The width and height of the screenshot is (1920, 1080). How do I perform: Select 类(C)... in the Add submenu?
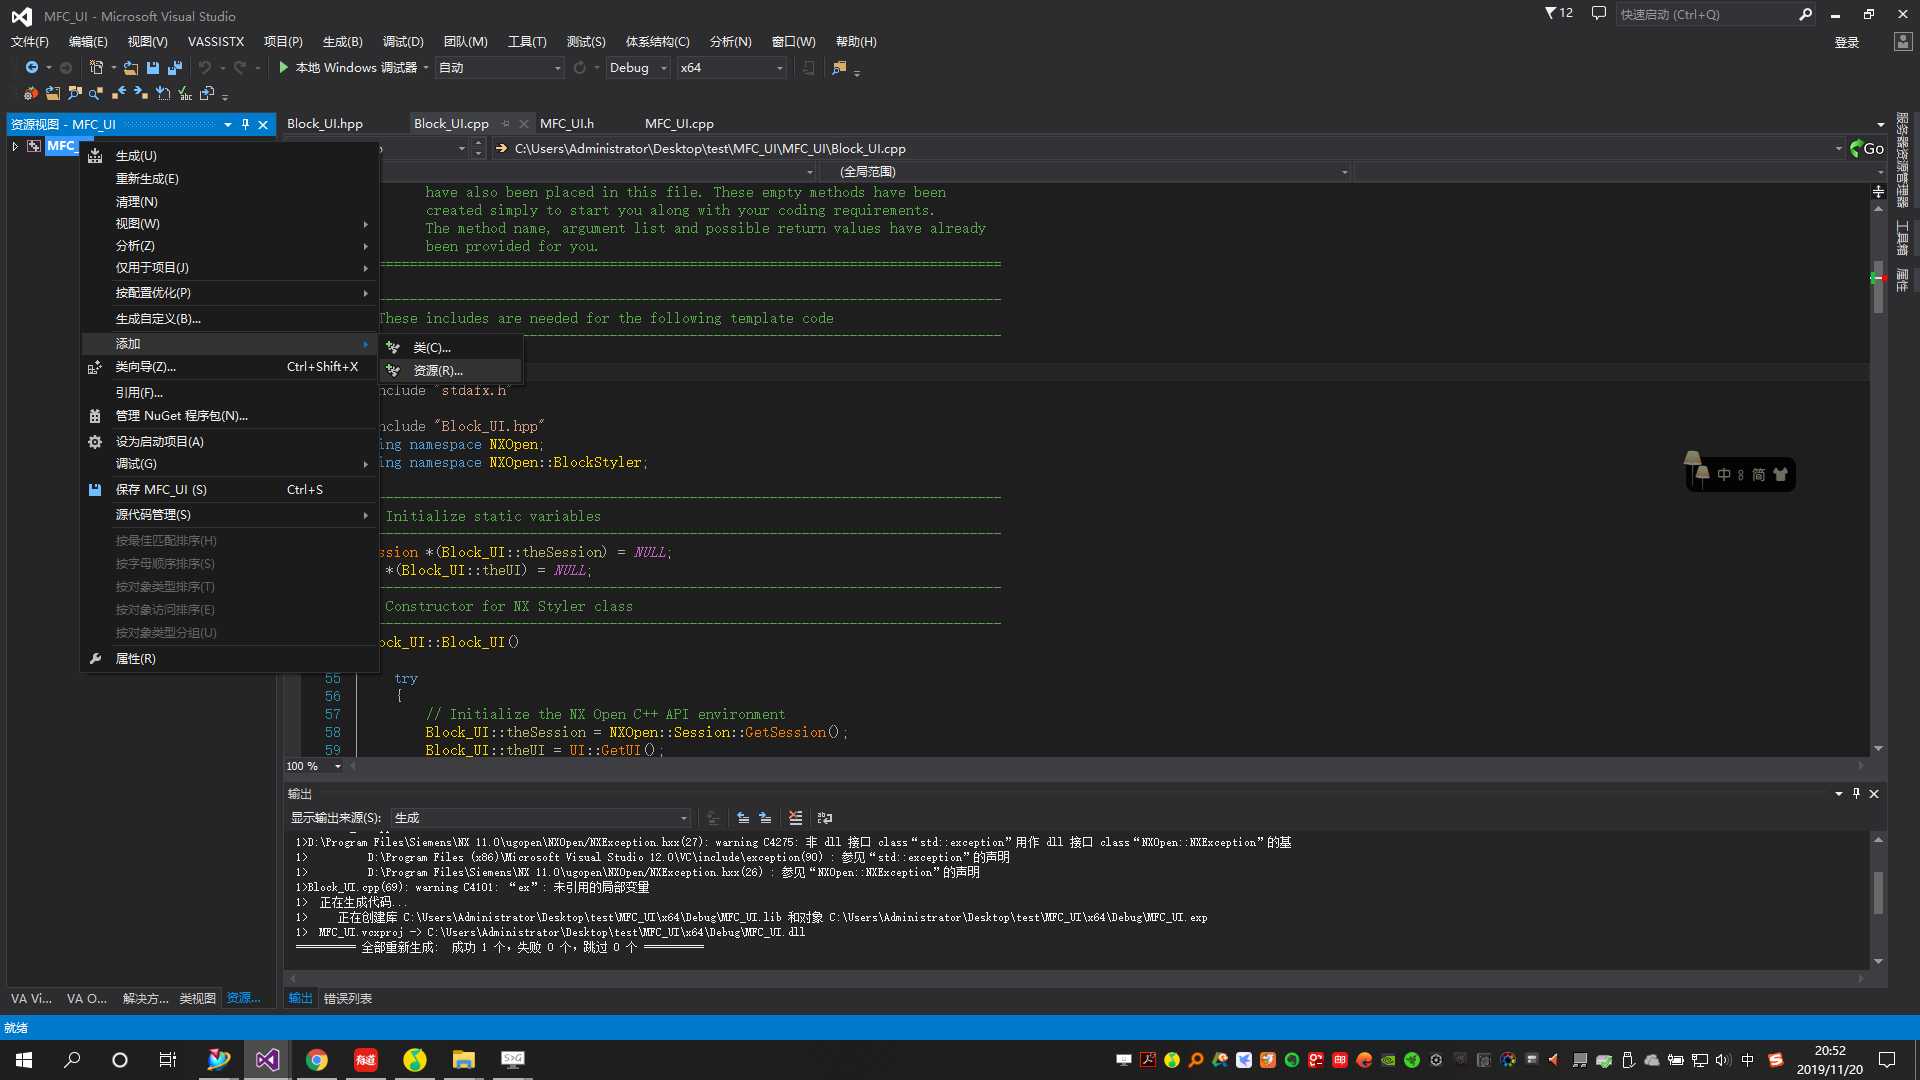coord(451,347)
